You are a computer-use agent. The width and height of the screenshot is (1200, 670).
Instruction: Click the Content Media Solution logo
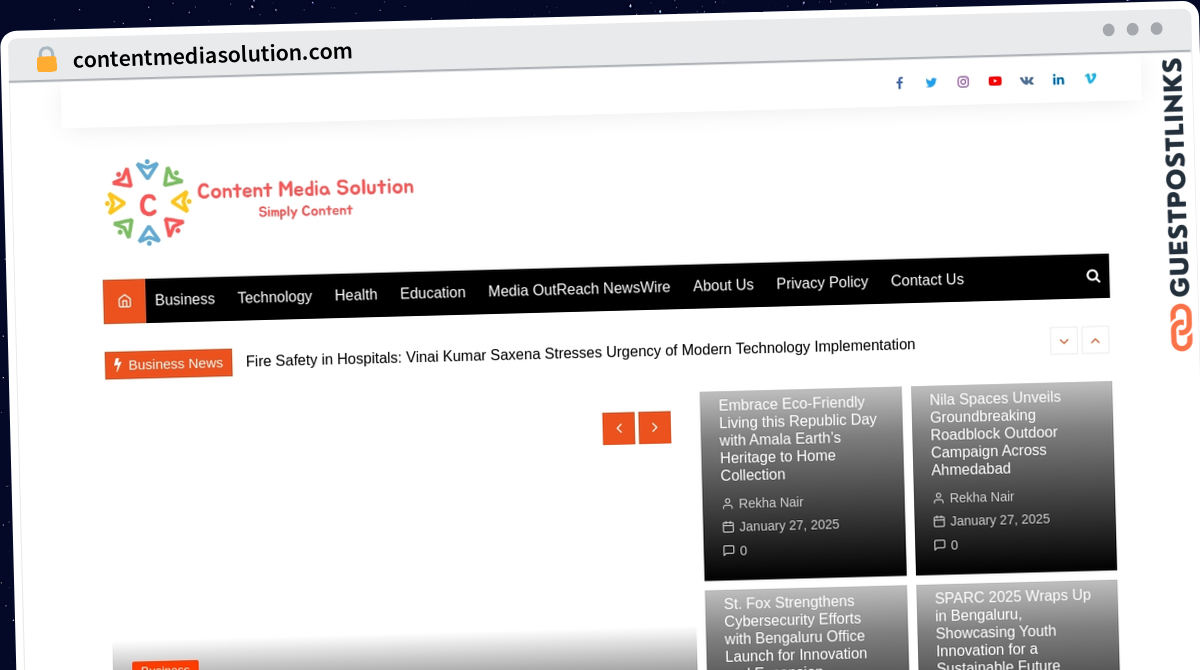(x=259, y=201)
